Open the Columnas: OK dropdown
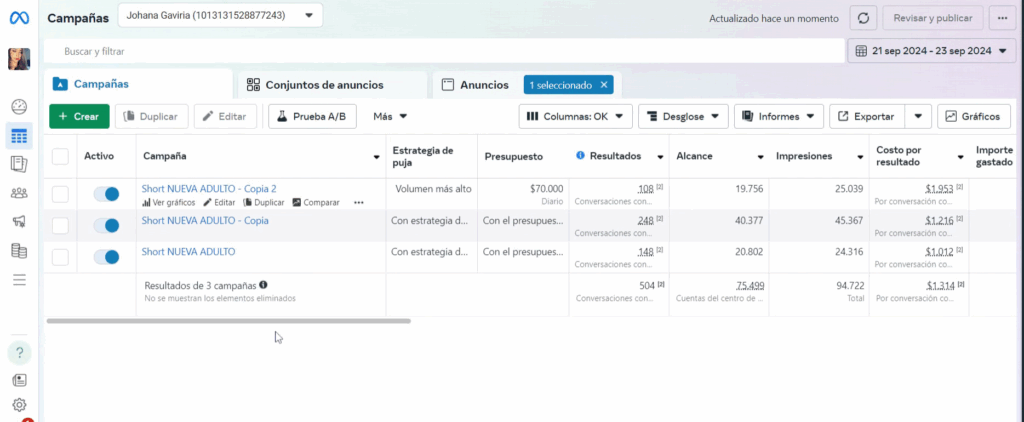Image resolution: width=1024 pixels, height=422 pixels. (x=579, y=116)
